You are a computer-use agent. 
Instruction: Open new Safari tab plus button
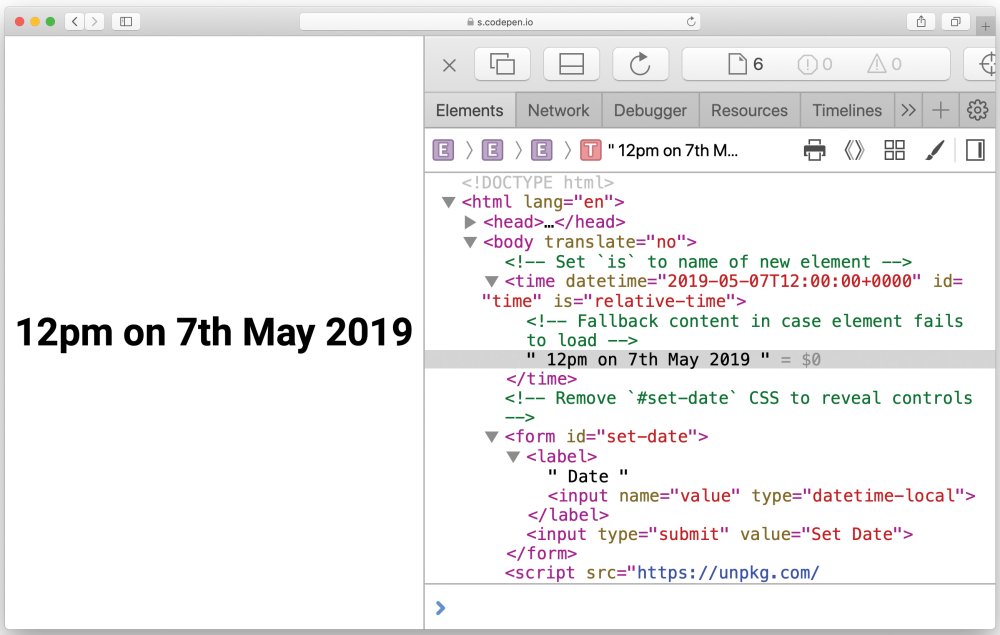[985, 26]
